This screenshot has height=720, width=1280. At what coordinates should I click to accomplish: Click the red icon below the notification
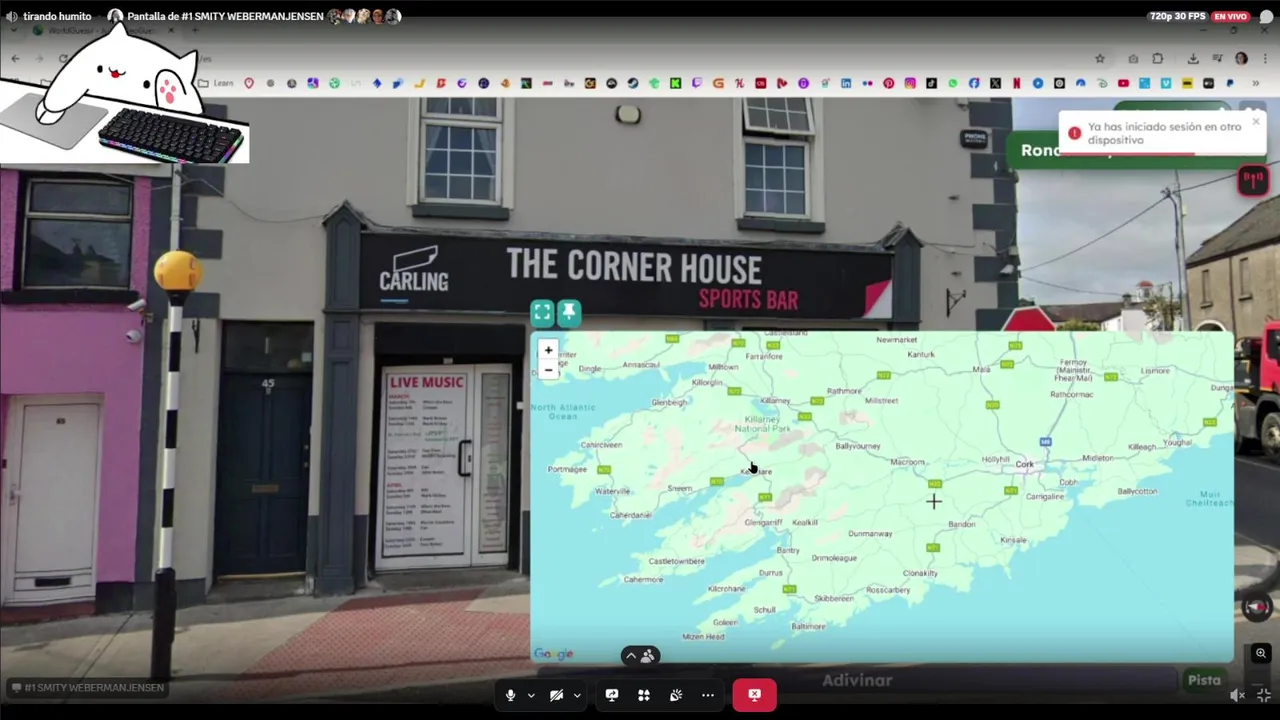point(1253,180)
